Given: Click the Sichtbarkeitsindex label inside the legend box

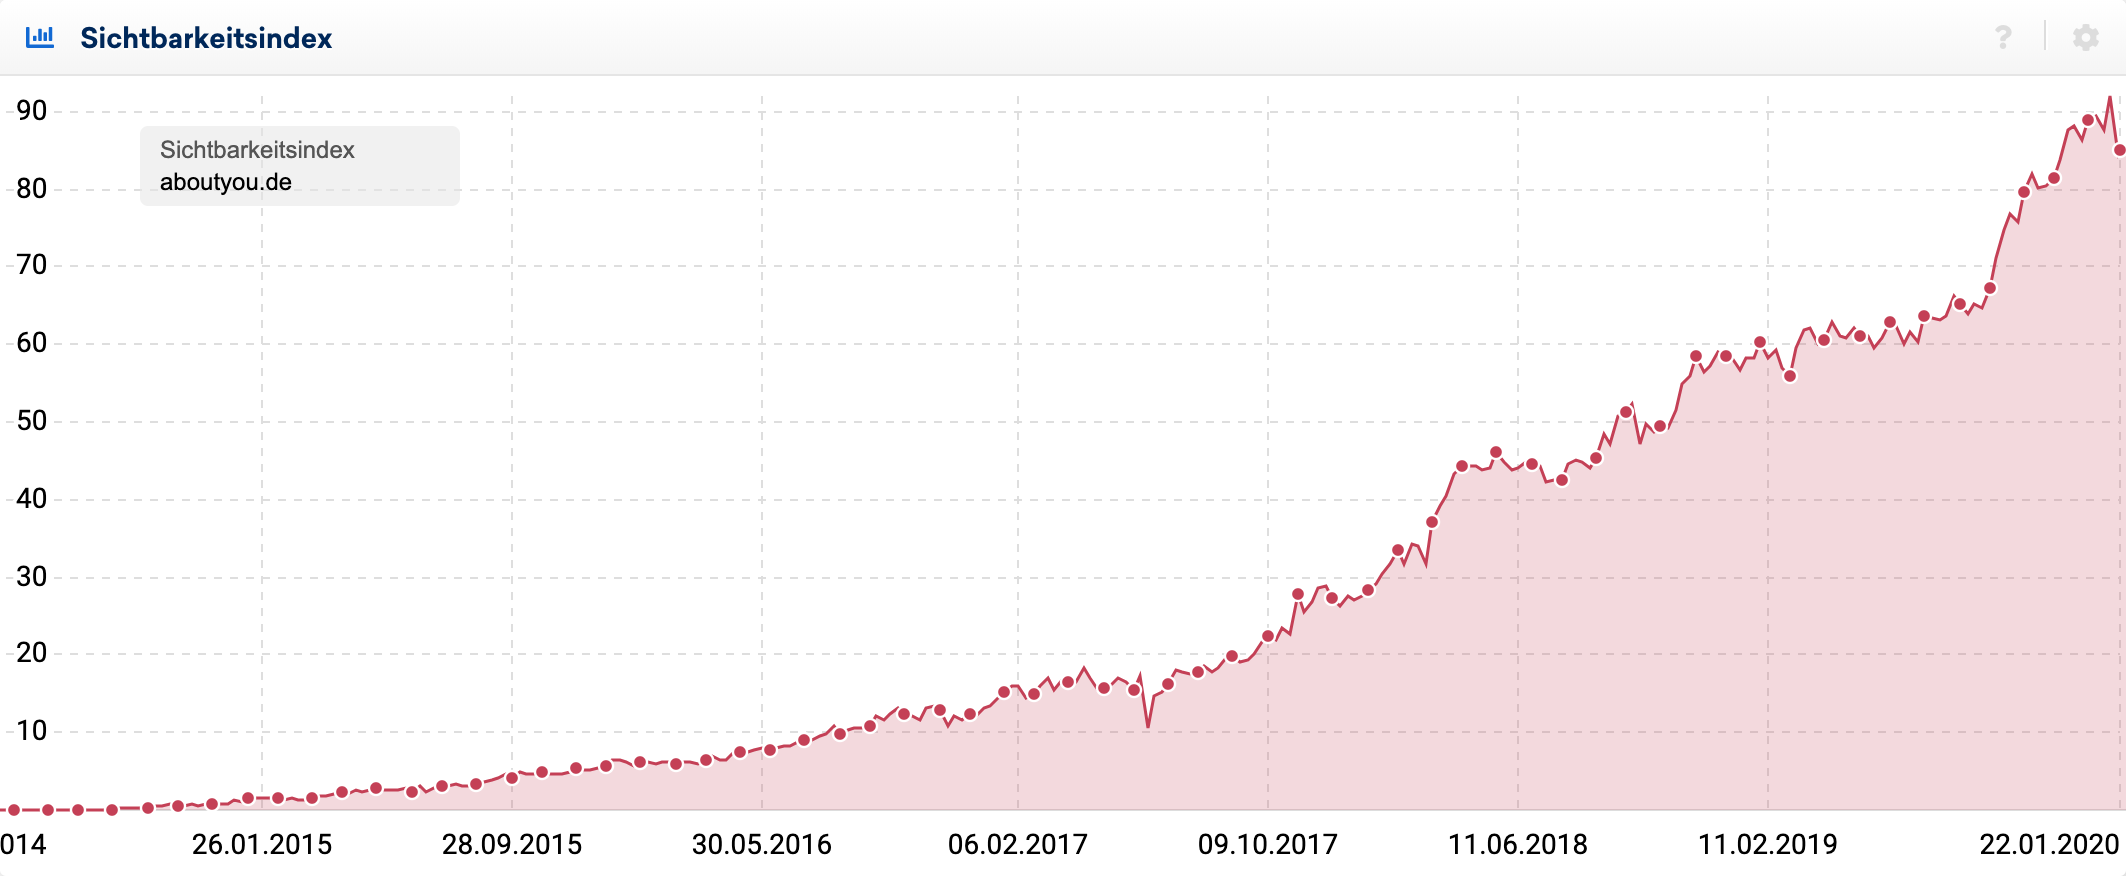Looking at the screenshot, I should click(x=257, y=150).
